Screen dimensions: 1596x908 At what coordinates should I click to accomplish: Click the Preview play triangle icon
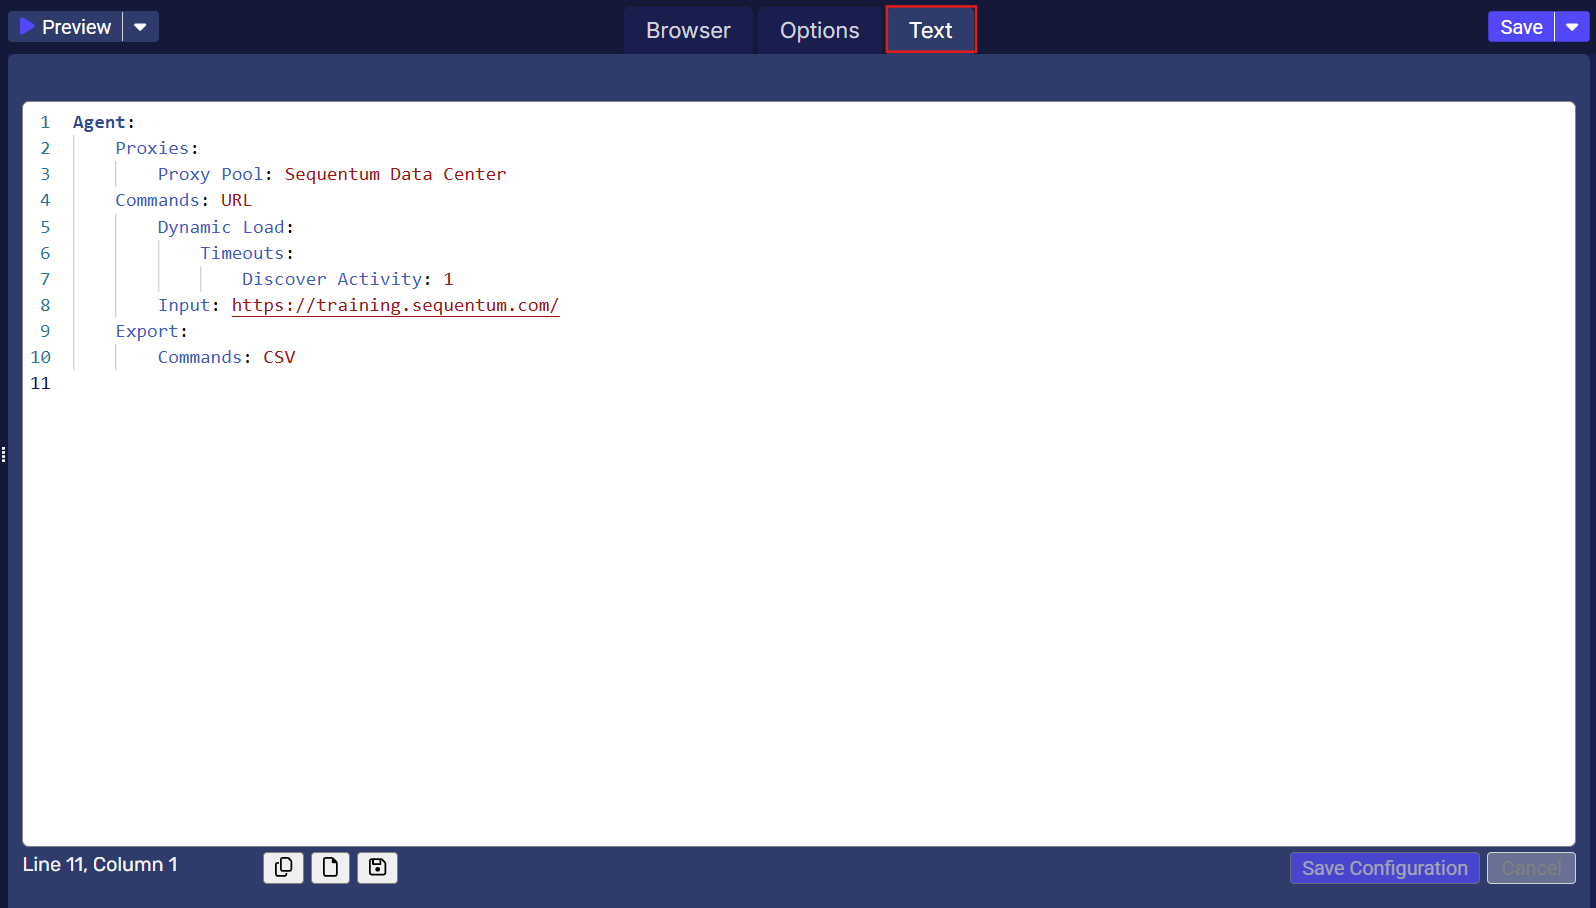27,27
